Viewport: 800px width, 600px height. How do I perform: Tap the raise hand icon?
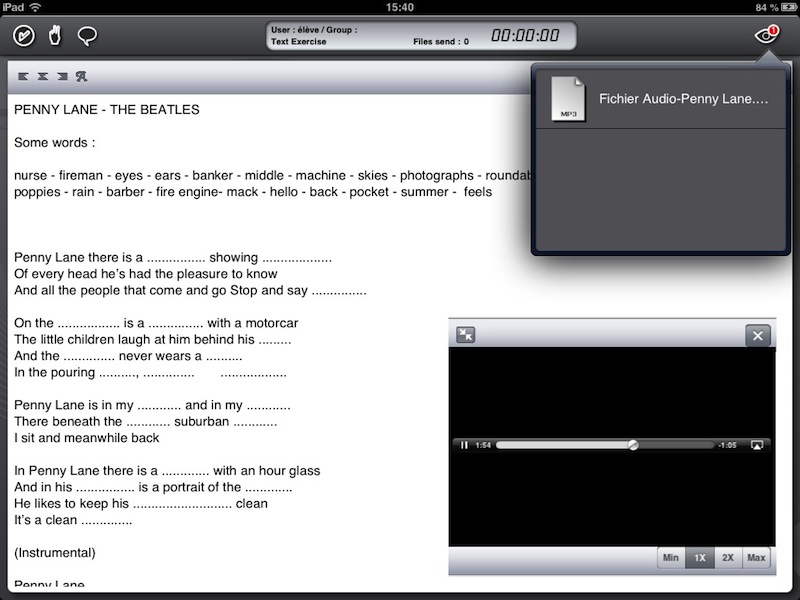click(55, 37)
